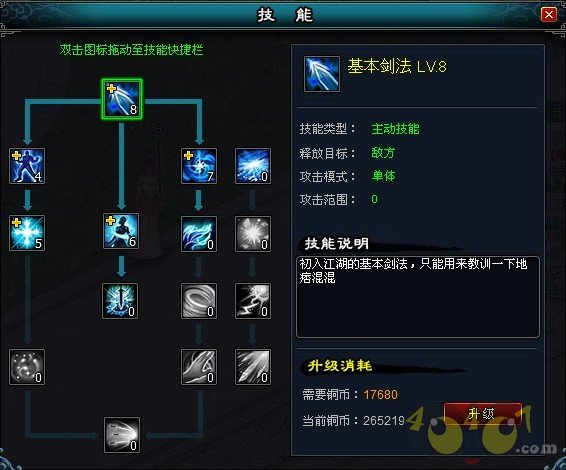This screenshot has width=566, height=470.
Task: Select the gray starburst skill icon
Action: (x=253, y=234)
